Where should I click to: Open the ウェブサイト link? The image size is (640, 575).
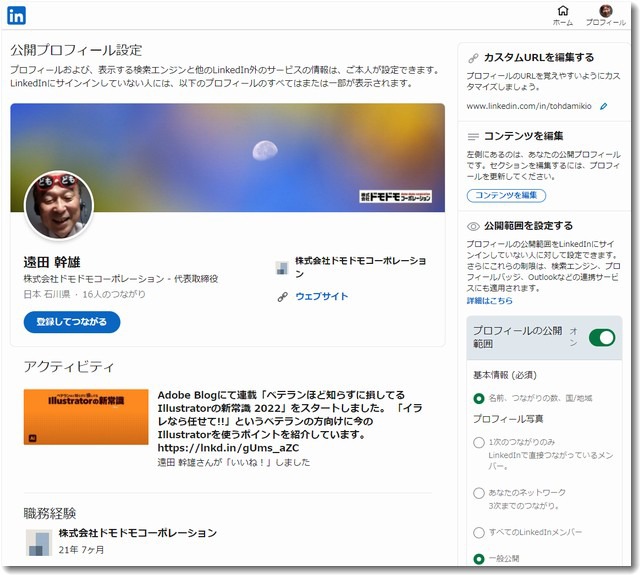click(322, 296)
